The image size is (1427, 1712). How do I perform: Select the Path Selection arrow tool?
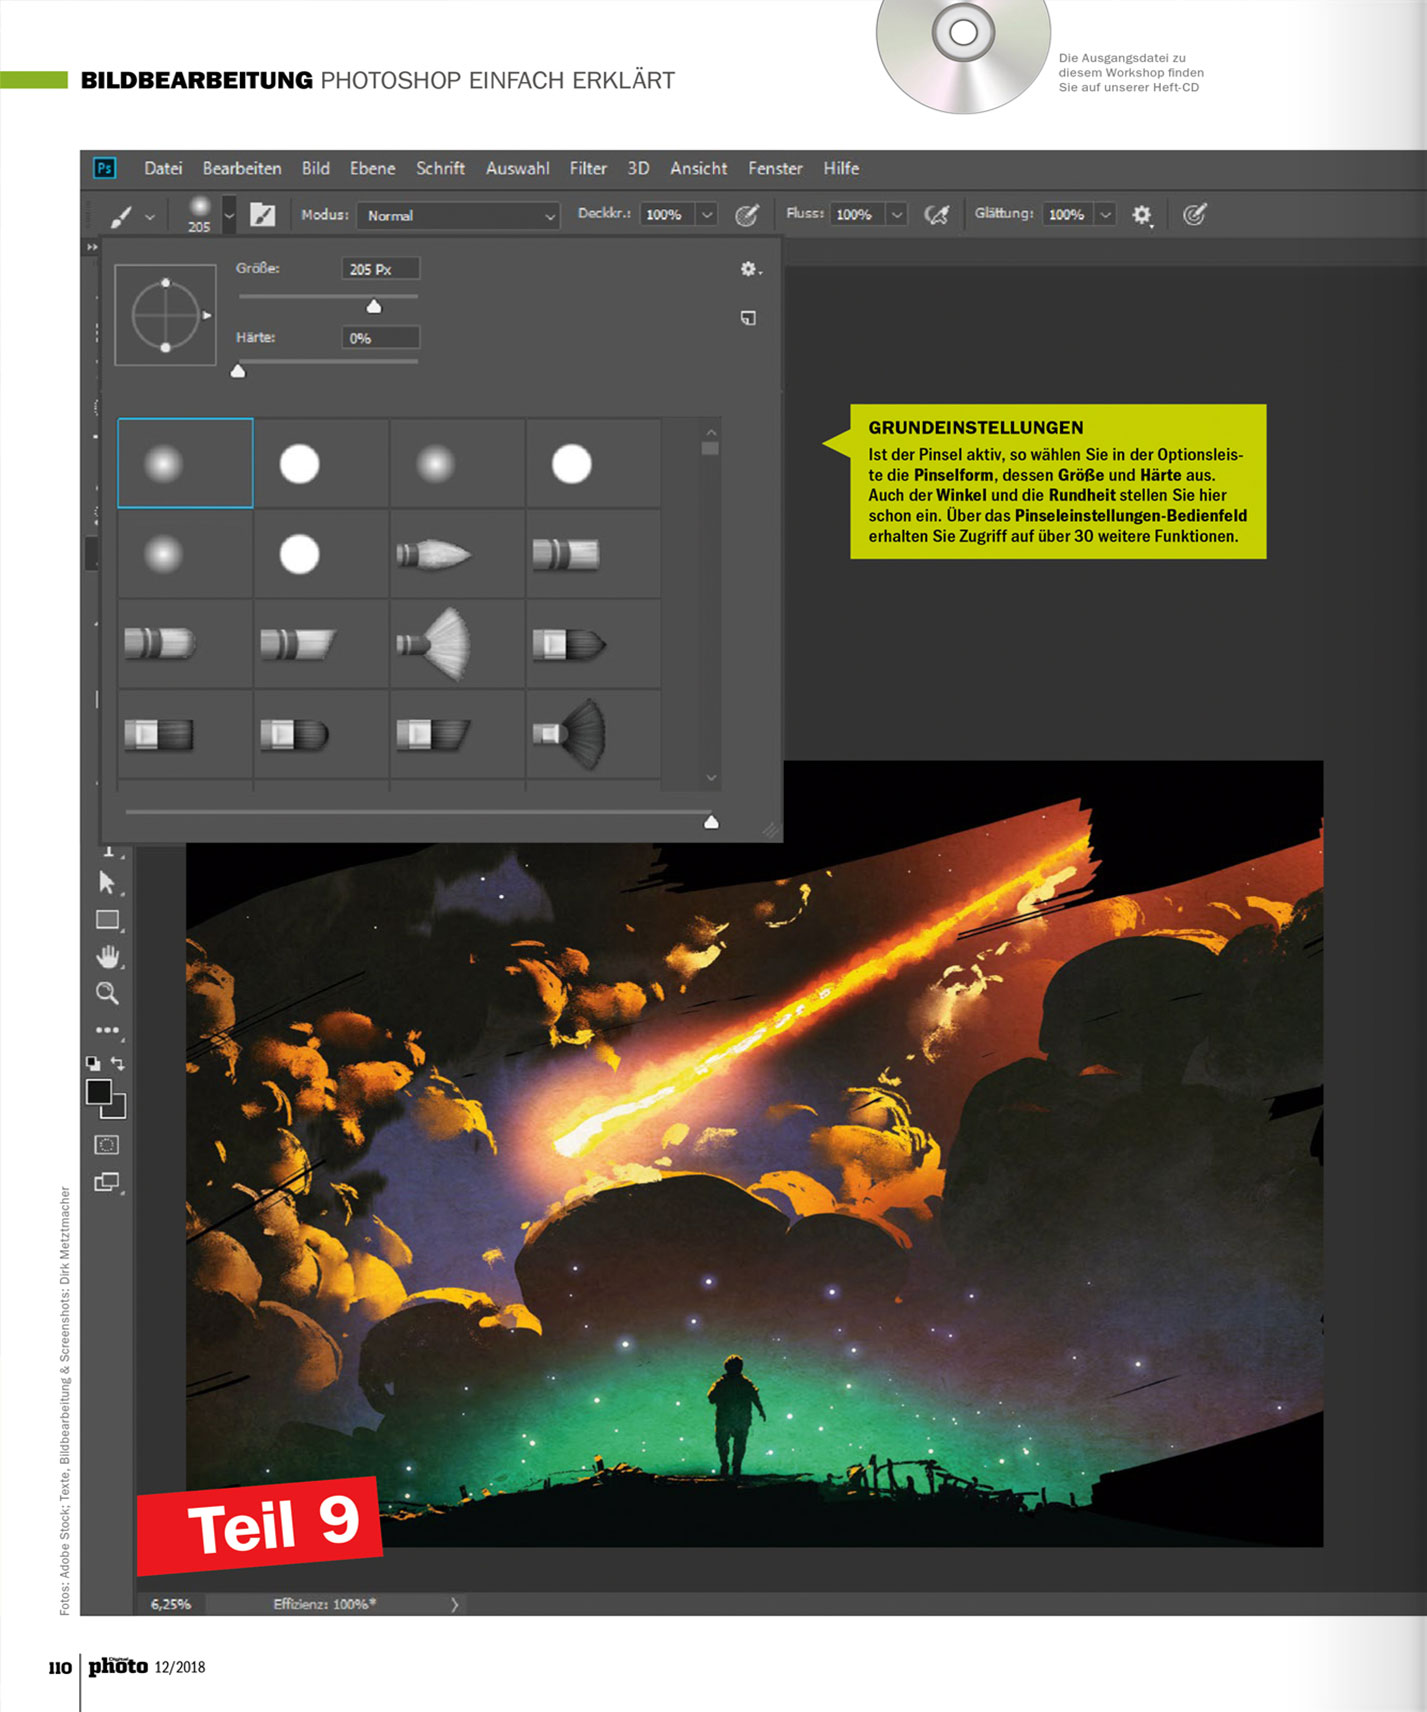[107, 882]
